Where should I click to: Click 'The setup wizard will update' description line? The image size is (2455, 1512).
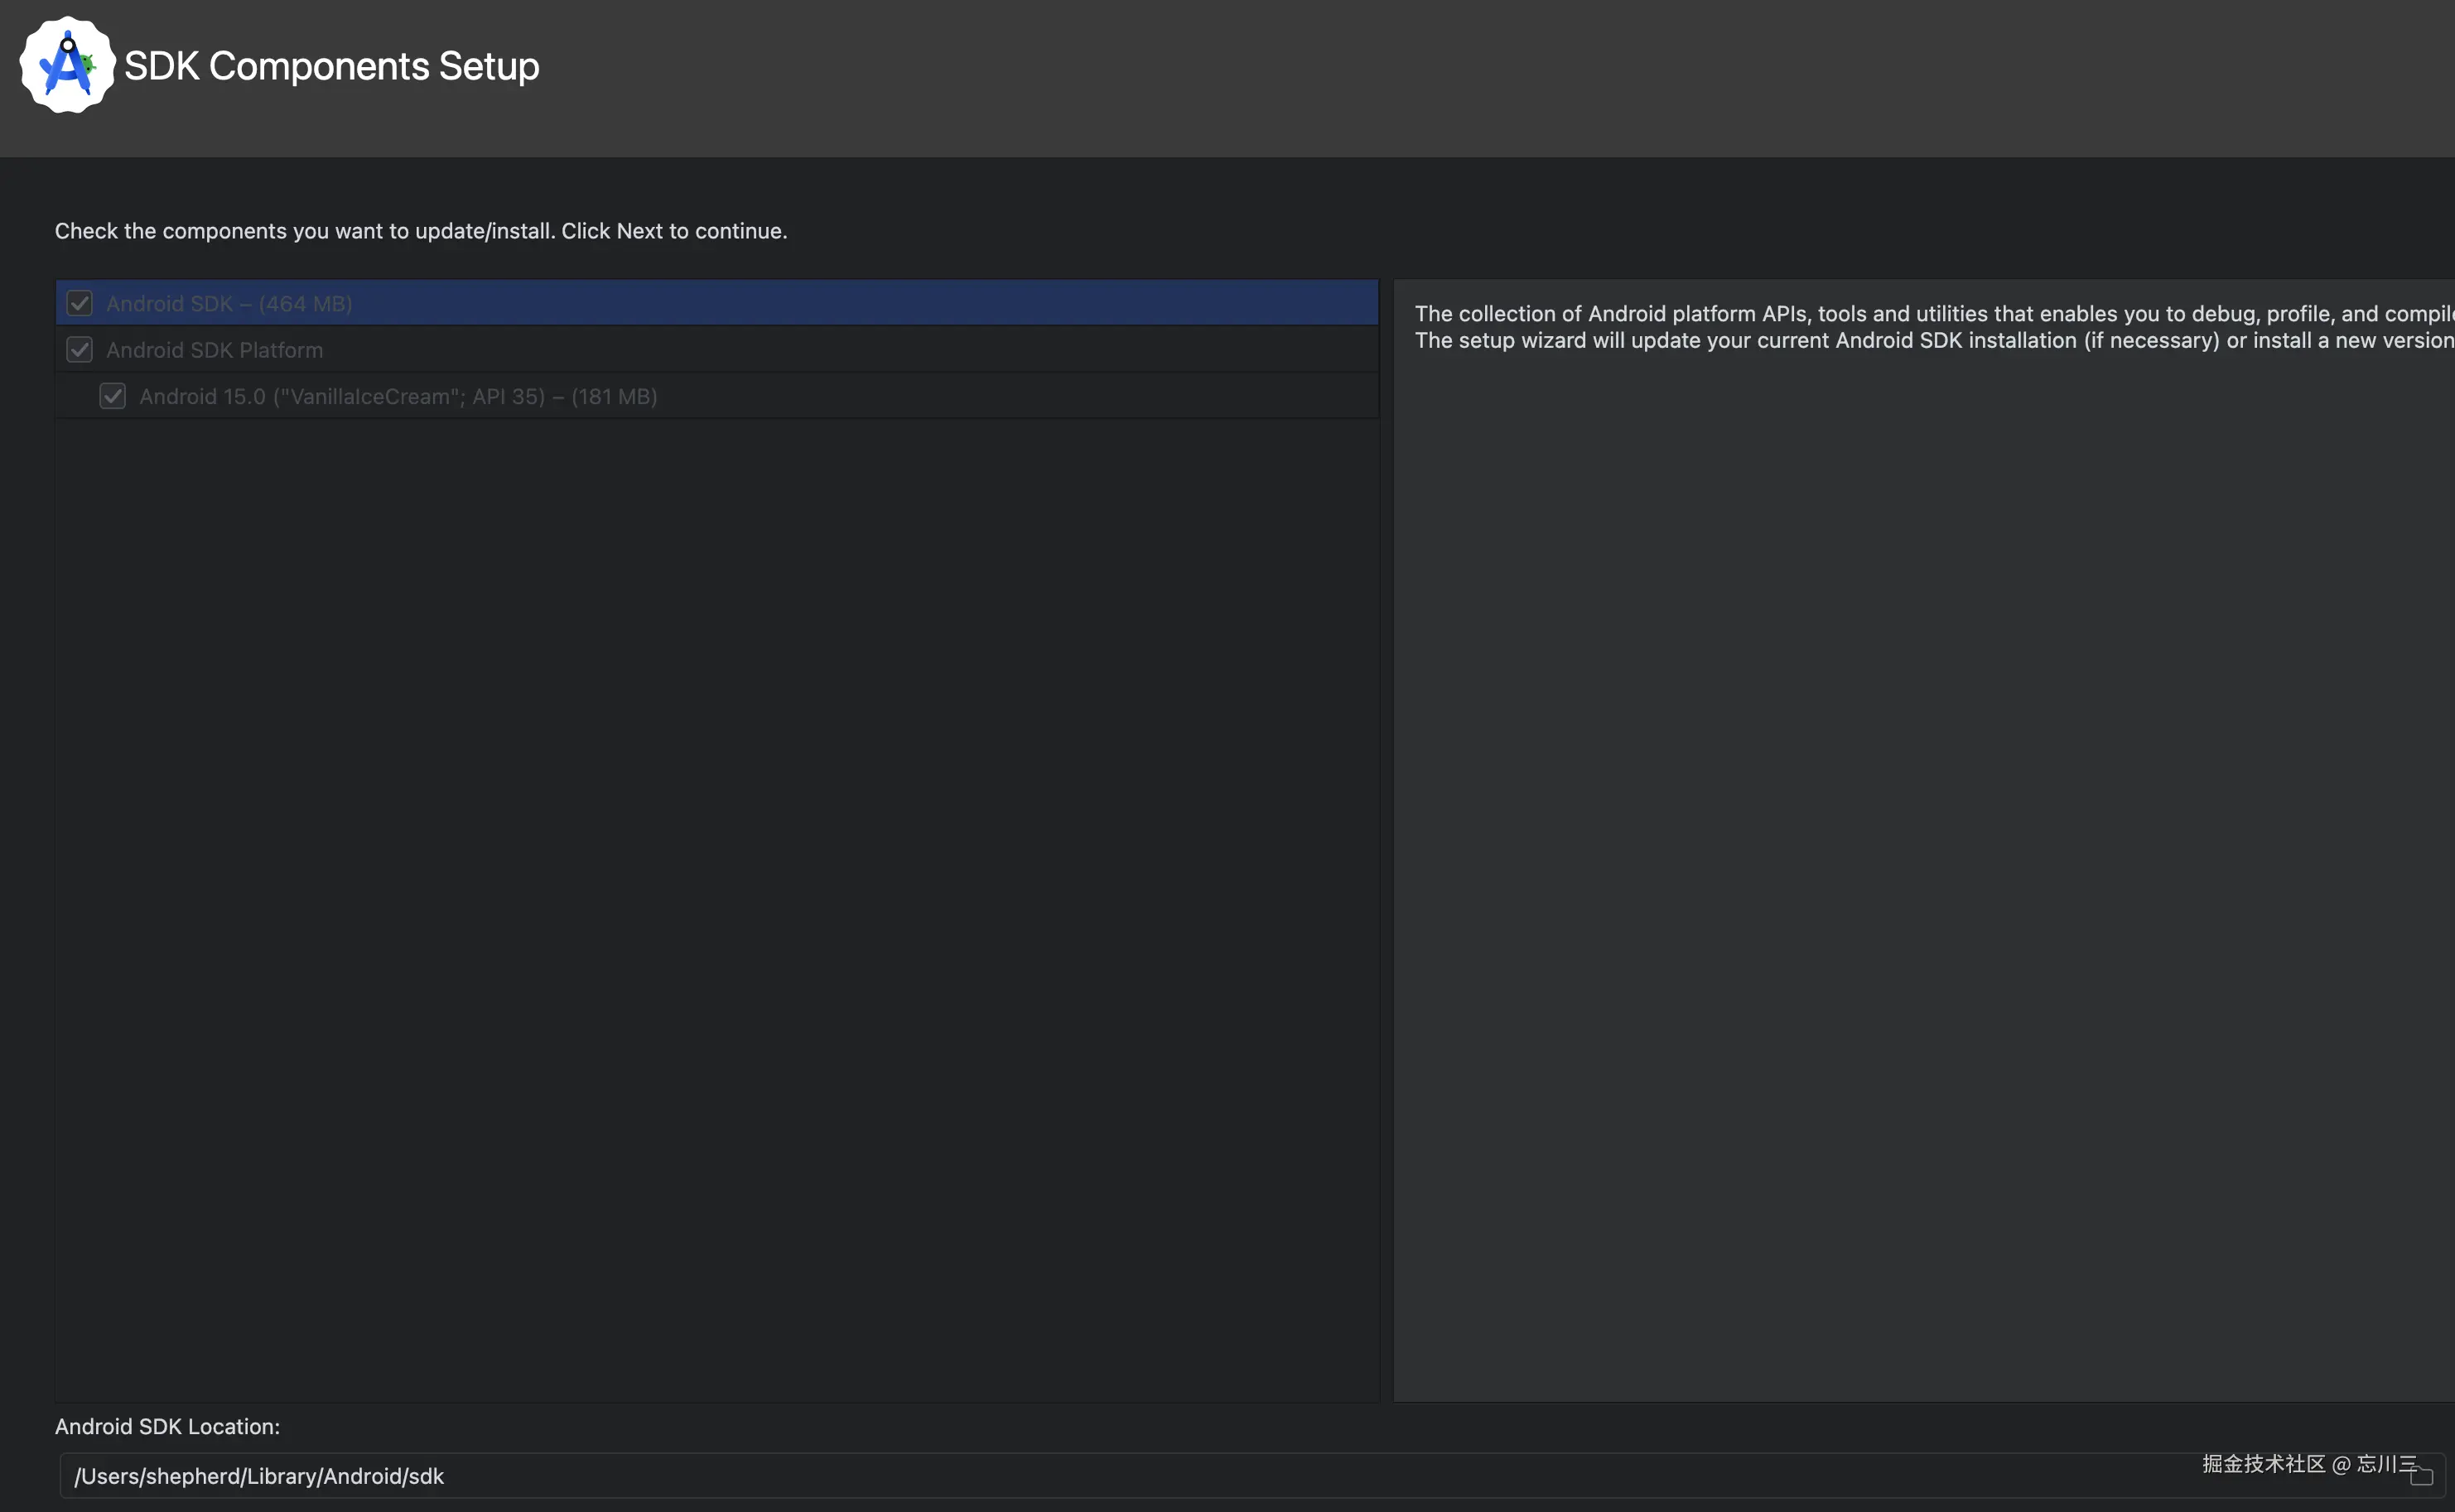(x=1930, y=341)
